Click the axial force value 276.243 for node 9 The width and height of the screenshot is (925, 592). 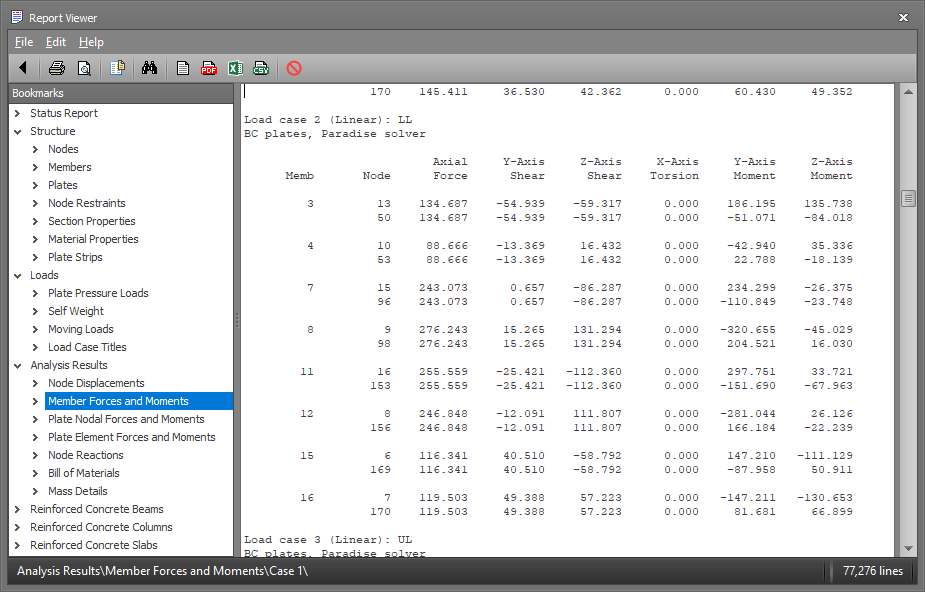pos(443,330)
